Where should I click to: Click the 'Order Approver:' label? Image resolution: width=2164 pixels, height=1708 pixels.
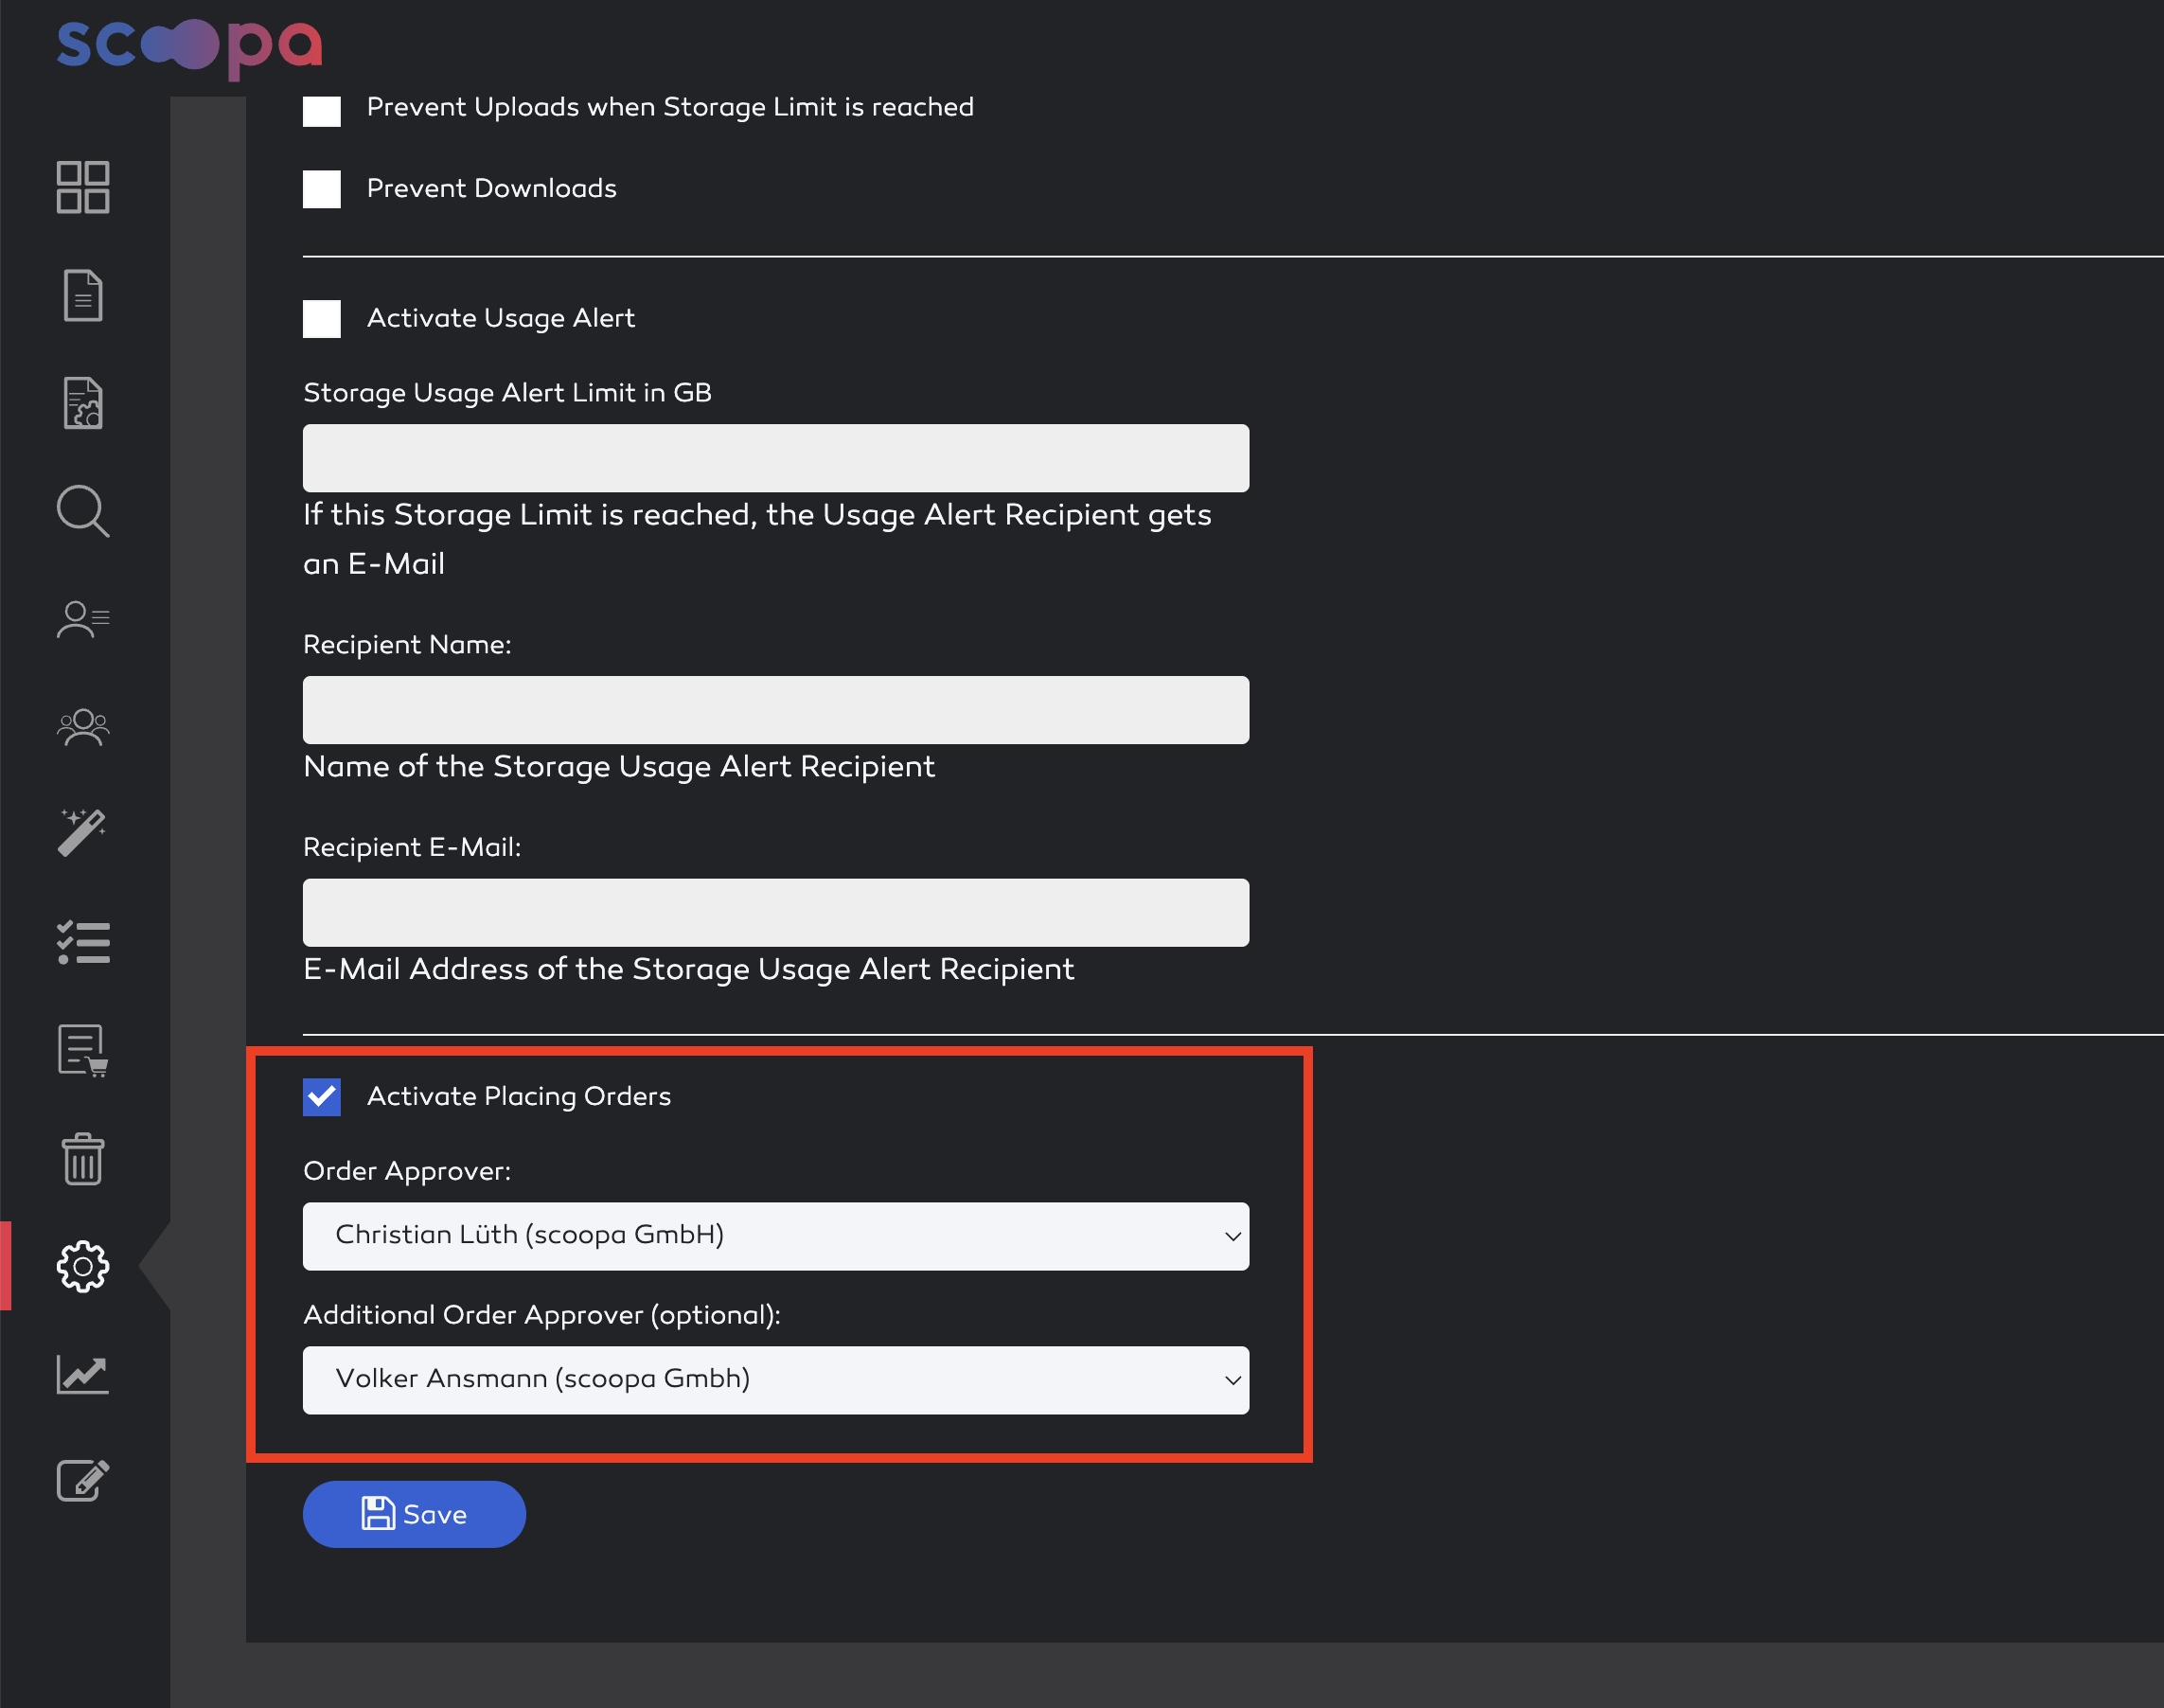click(407, 1171)
